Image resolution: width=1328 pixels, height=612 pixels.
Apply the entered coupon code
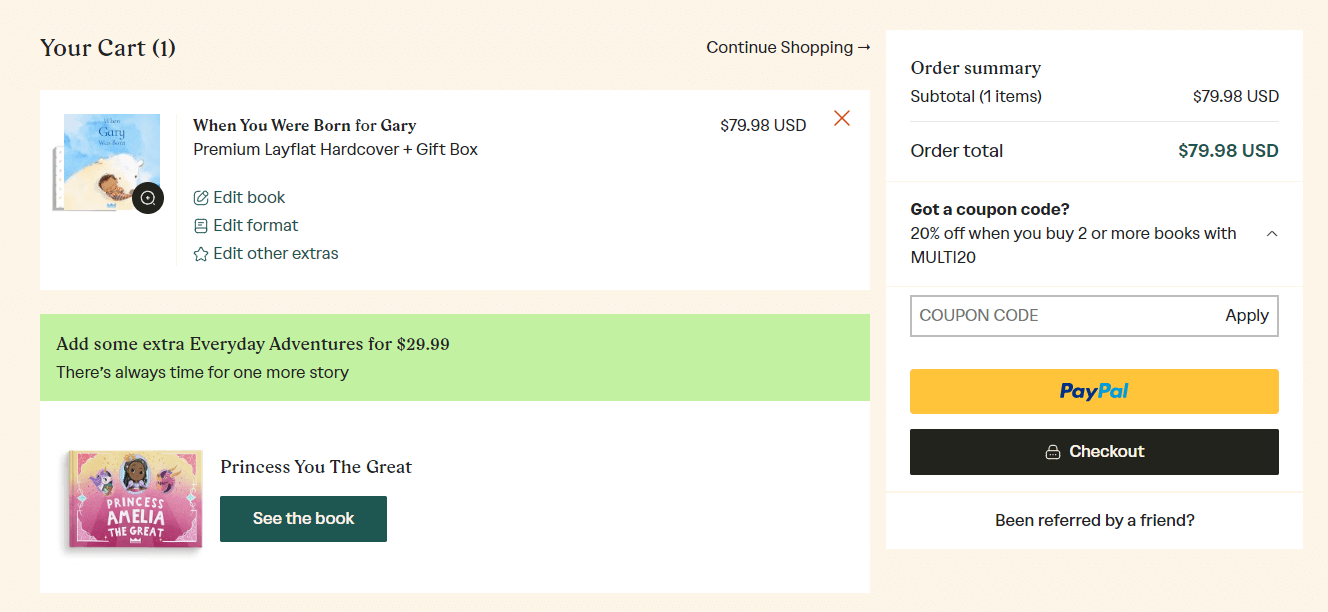click(1246, 315)
